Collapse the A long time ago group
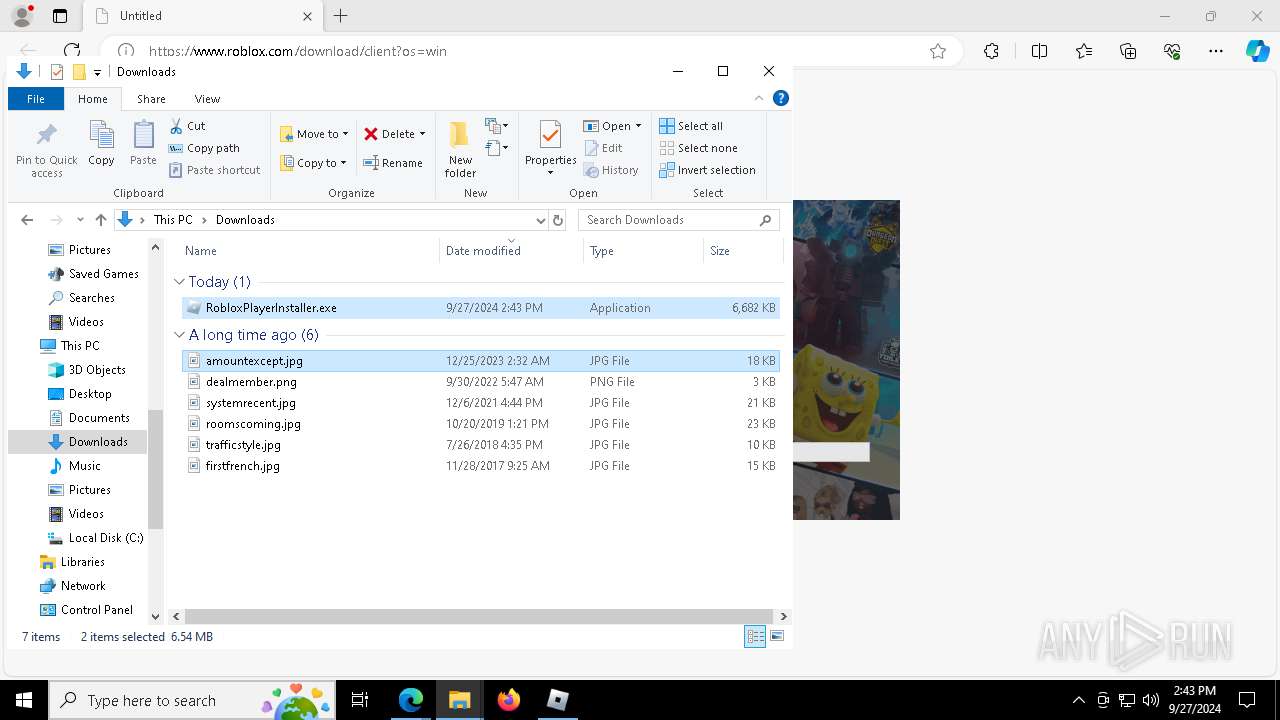Viewport: 1280px width, 720px height. click(x=180, y=335)
